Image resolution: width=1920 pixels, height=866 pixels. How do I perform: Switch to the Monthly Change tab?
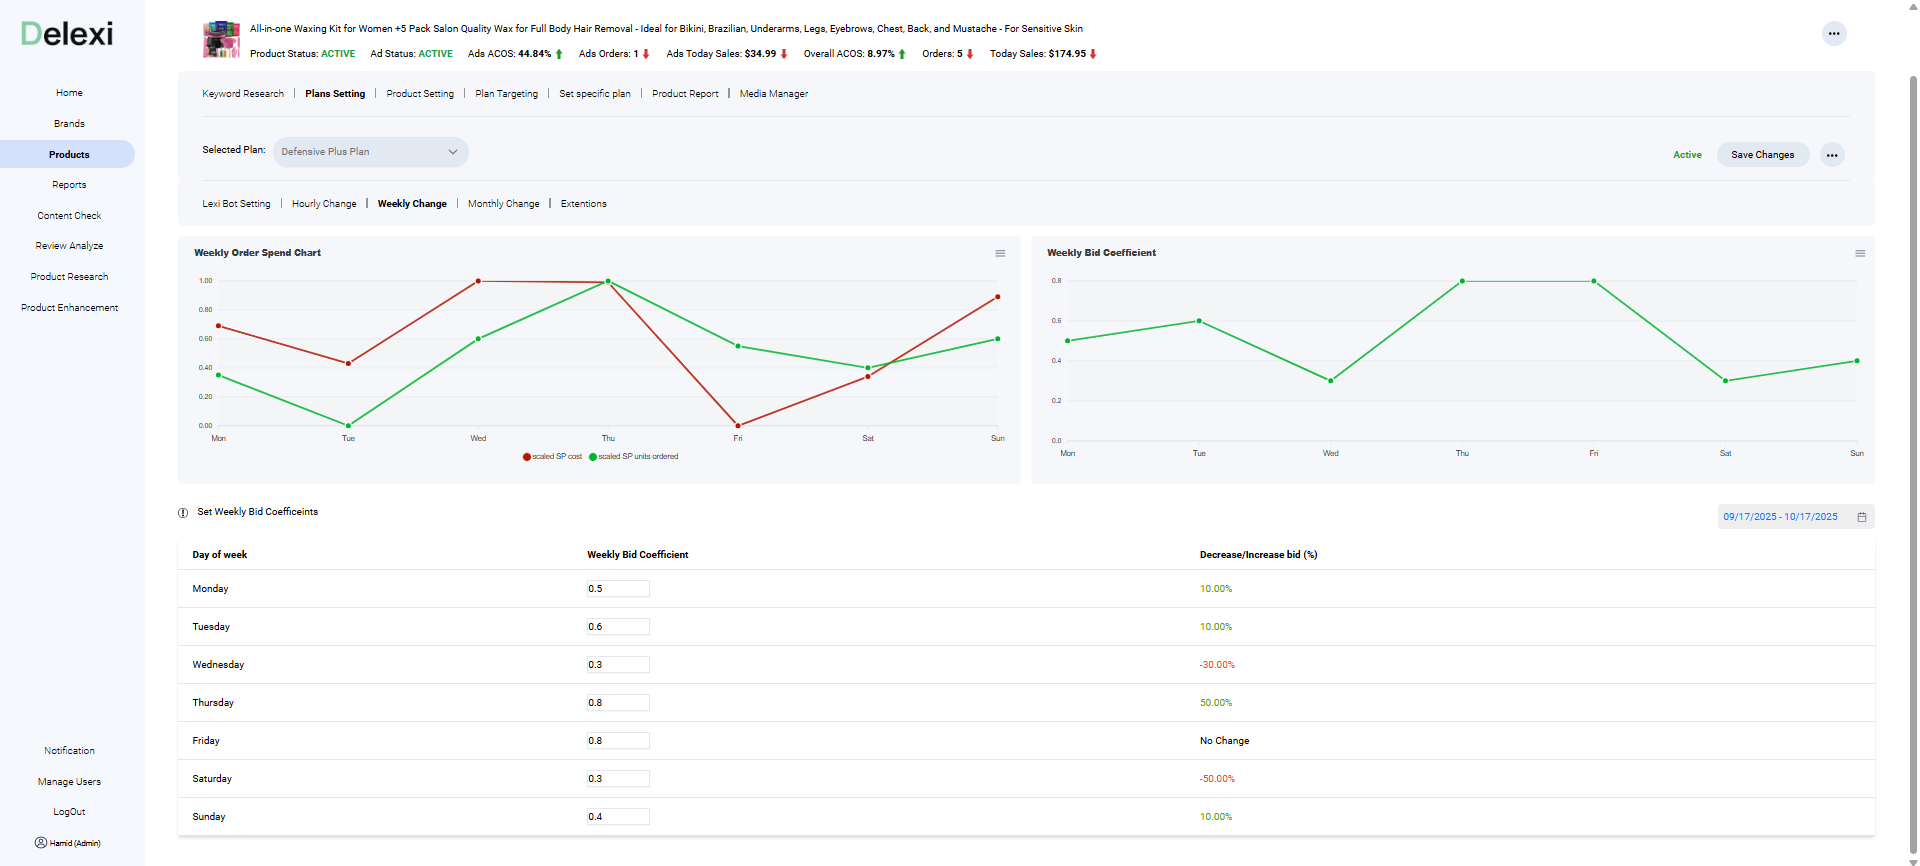(x=503, y=204)
